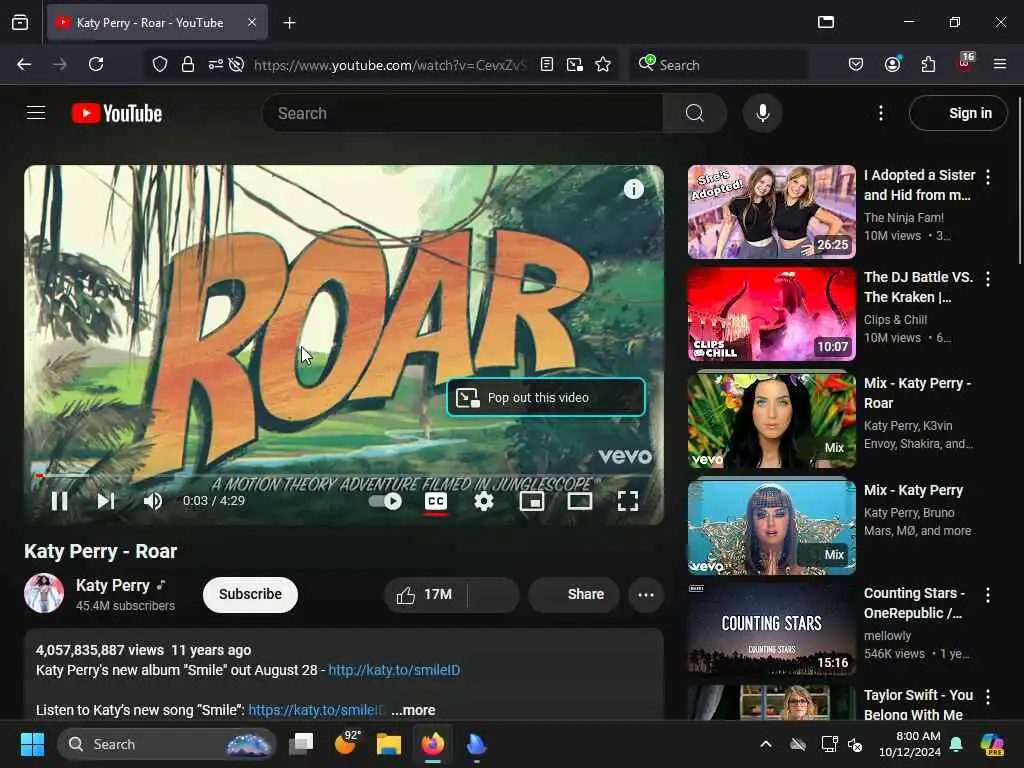Select the Katy Perry - Roar tab
The image size is (1024, 768).
[157, 23]
